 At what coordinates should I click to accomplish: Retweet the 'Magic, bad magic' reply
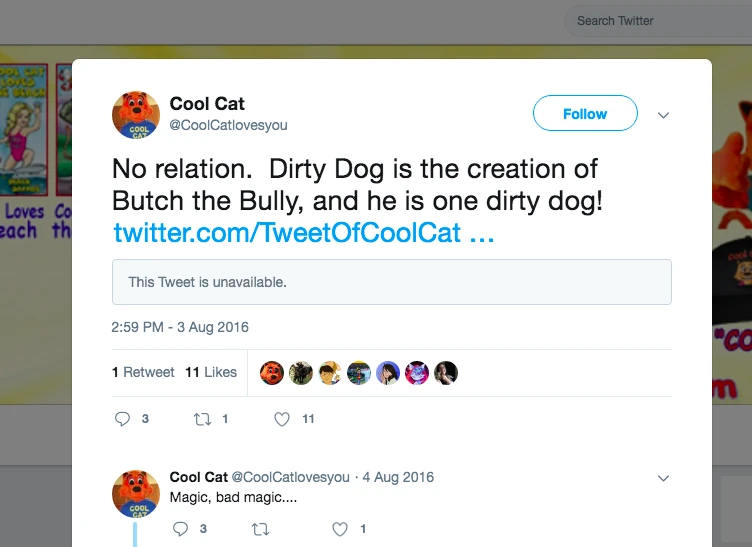260,529
